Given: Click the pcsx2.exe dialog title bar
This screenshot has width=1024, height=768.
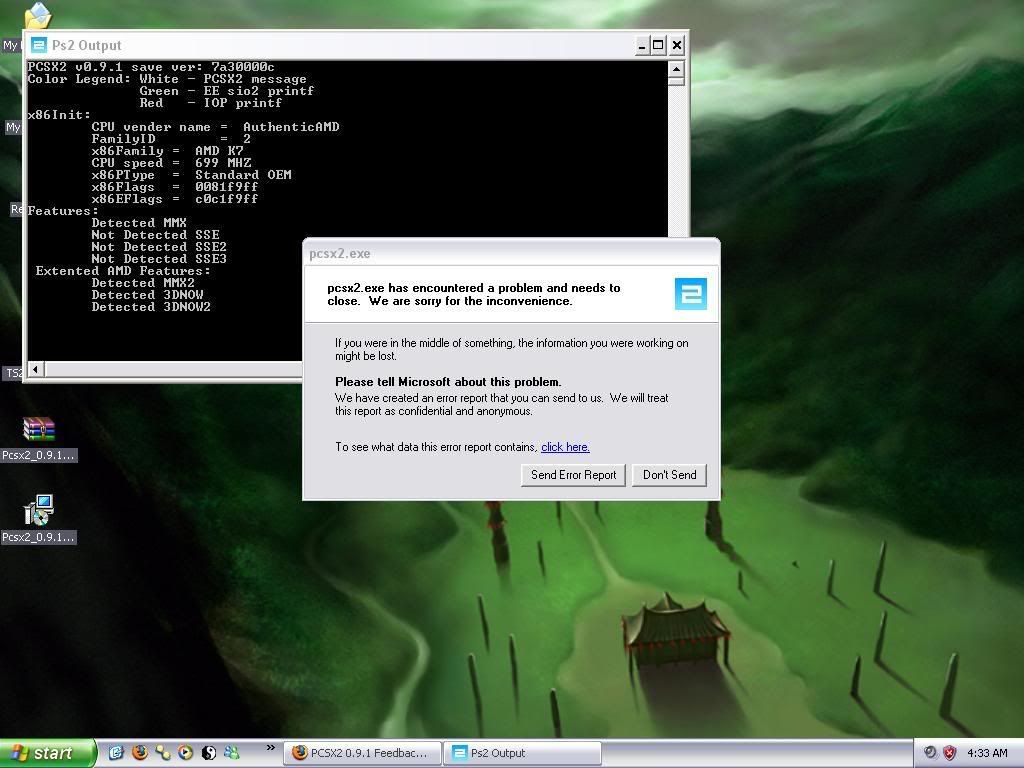Looking at the screenshot, I should point(511,253).
